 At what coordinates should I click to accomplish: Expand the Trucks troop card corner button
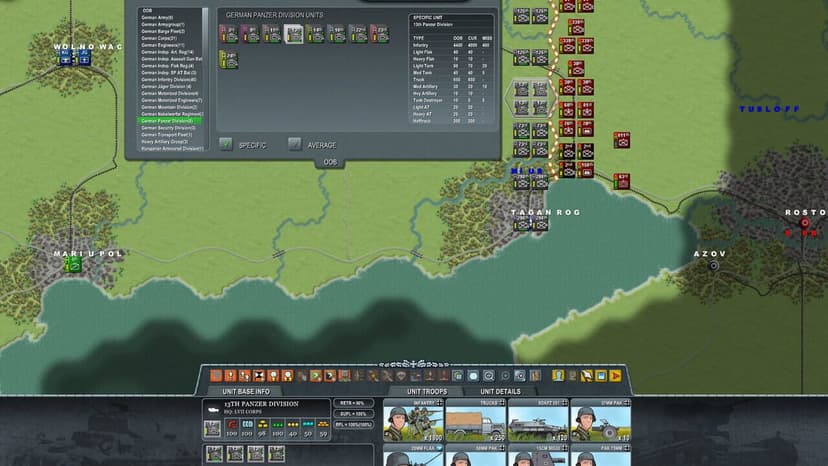click(x=502, y=403)
